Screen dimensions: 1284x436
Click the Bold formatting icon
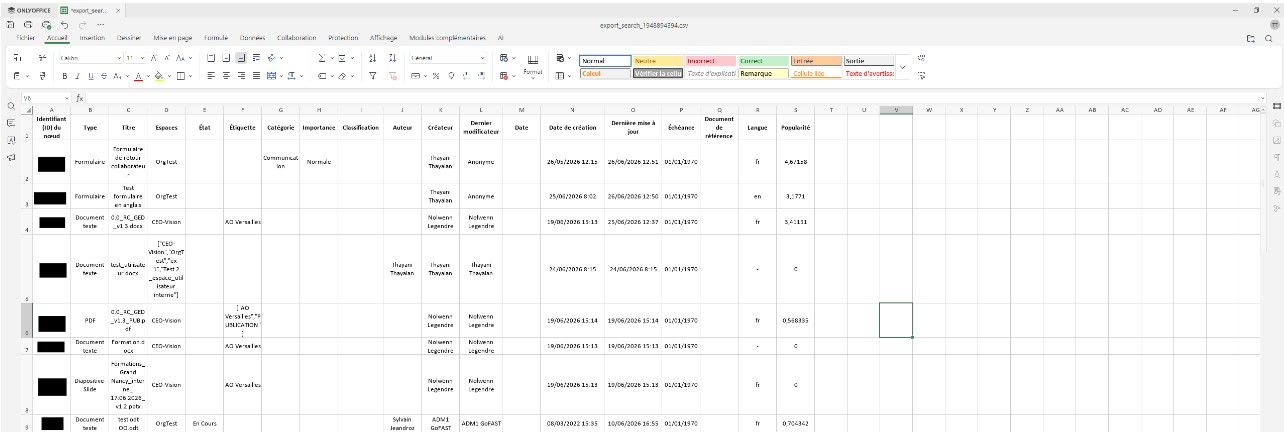(x=64, y=75)
